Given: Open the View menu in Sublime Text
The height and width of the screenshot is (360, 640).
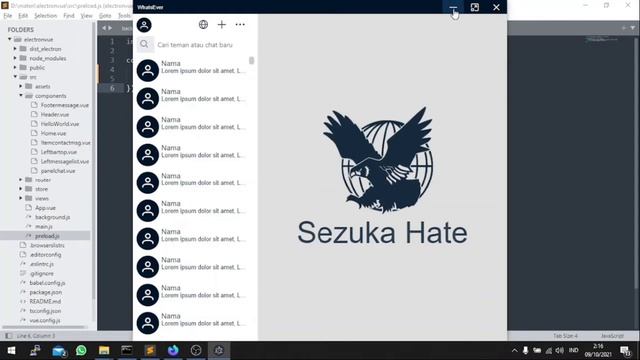Looking at the screenshot, I should pos(86,16).
